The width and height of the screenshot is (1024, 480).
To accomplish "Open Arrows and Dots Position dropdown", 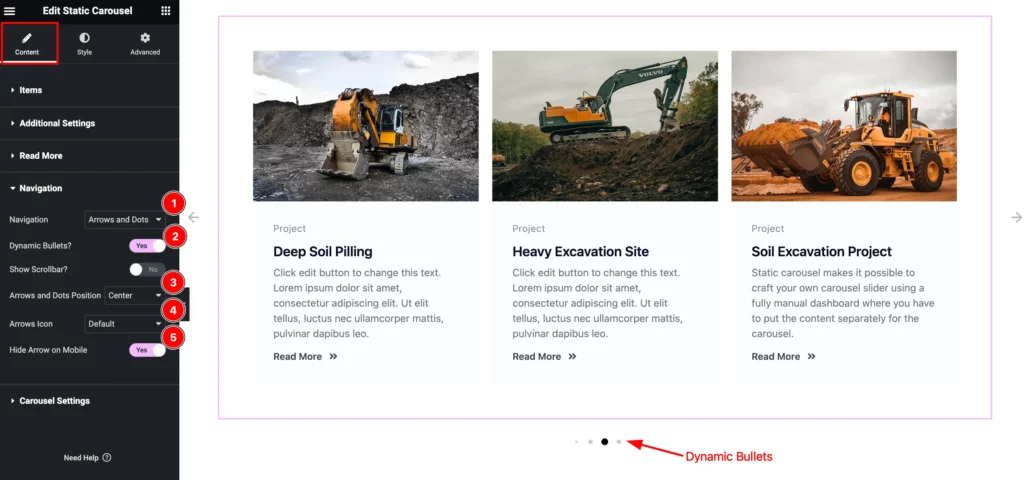I will point(134,296).
